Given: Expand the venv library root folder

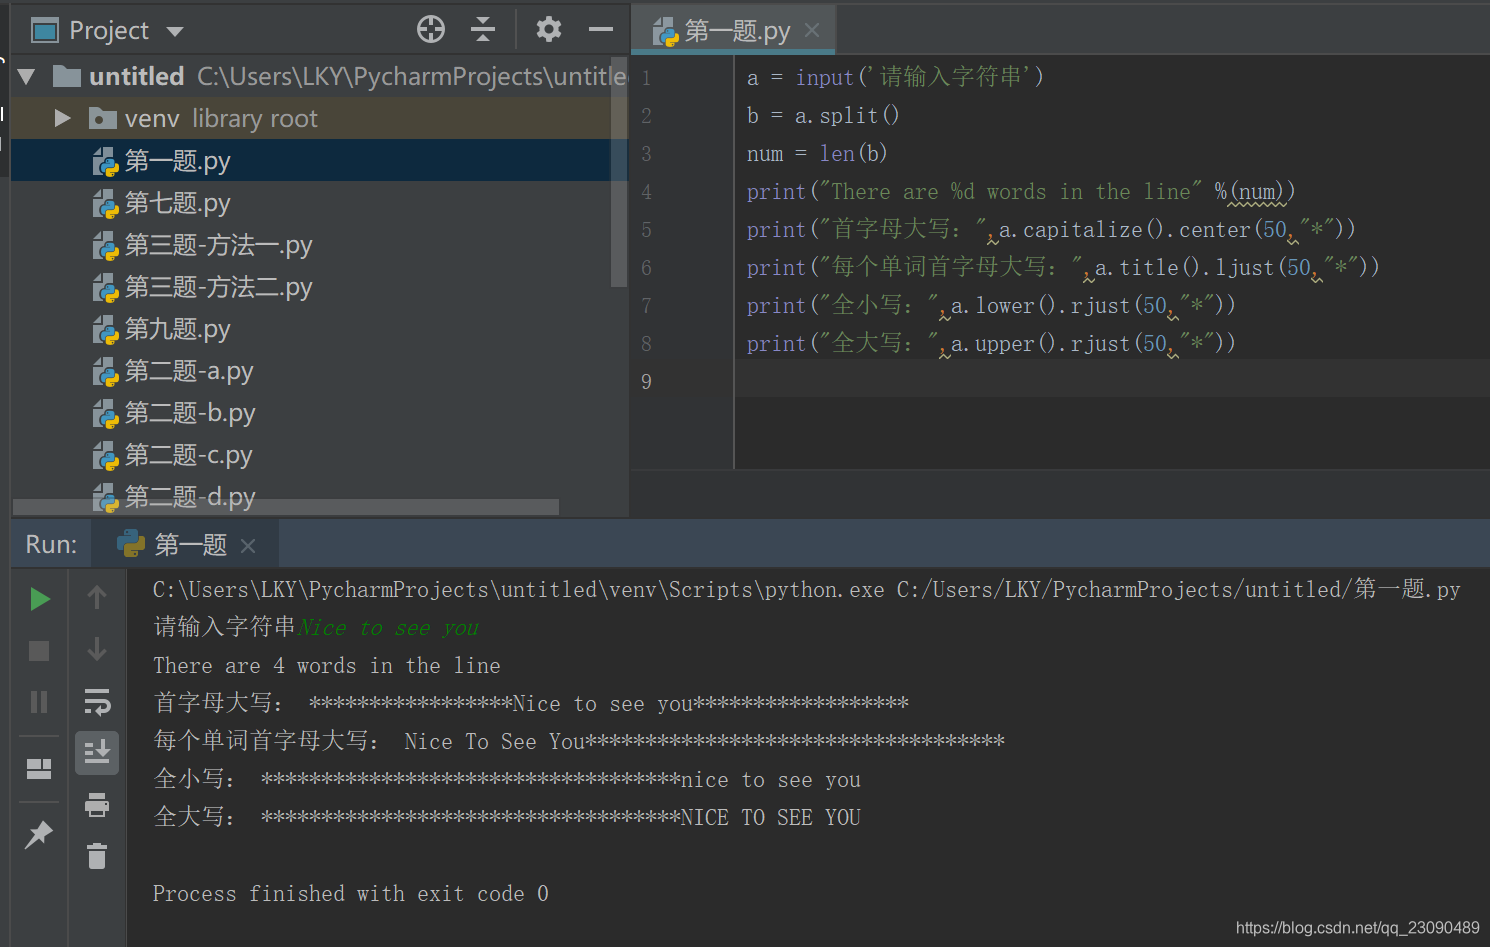Looking at the screenshot, I should [62, 118].
